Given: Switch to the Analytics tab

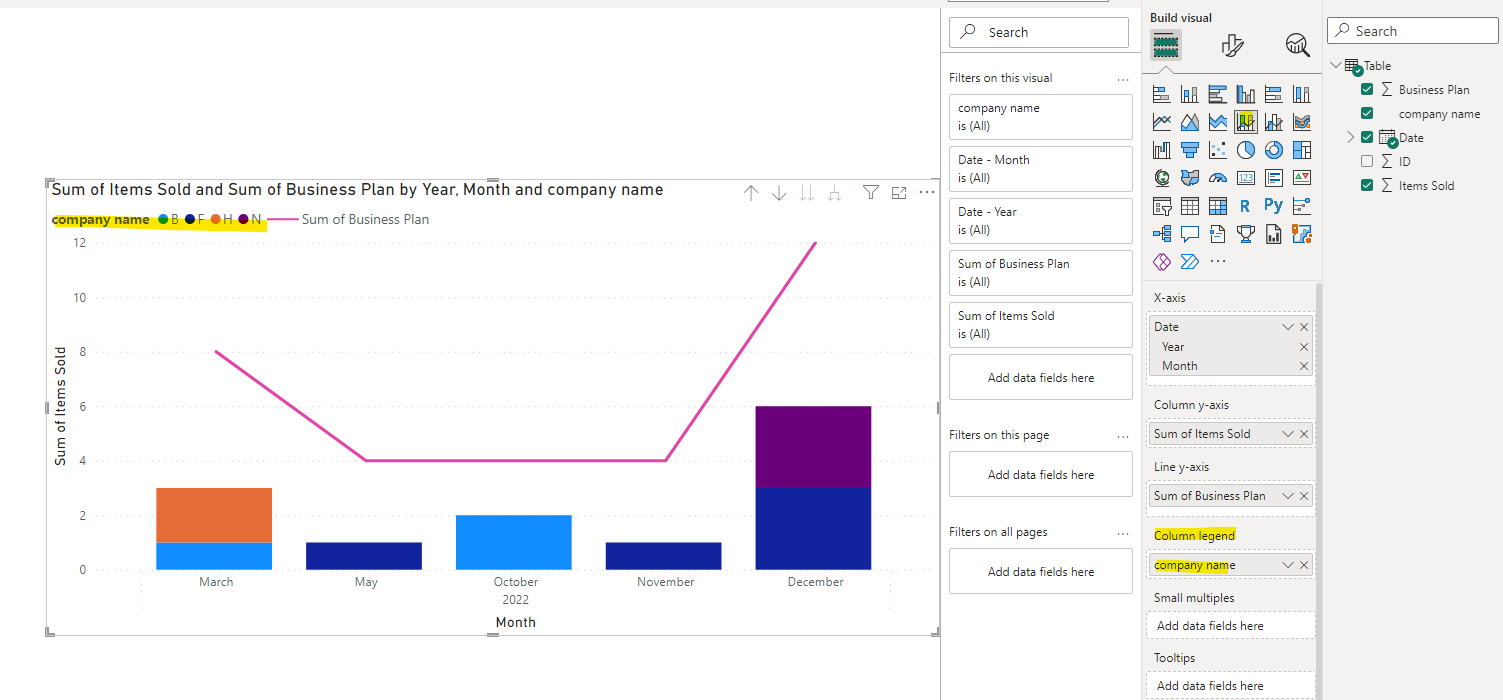Looking at the screenshot, I should pos(1298,45).
